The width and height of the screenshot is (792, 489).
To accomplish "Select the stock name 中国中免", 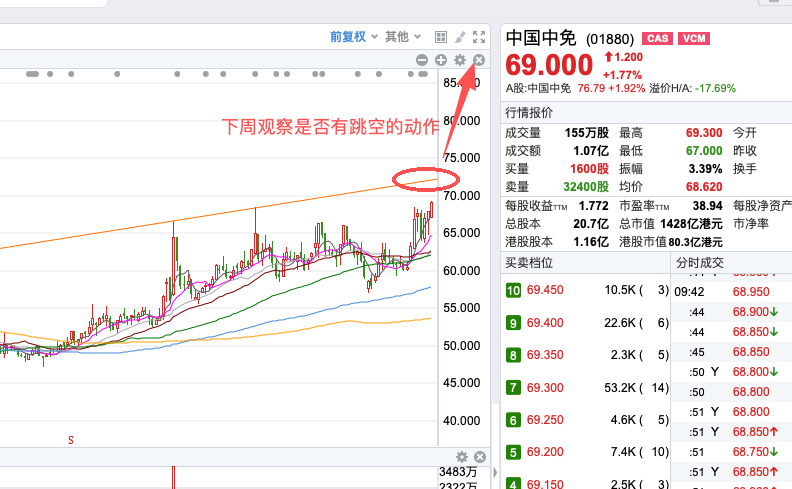I will pyautogui.click(x=540, y=38).
